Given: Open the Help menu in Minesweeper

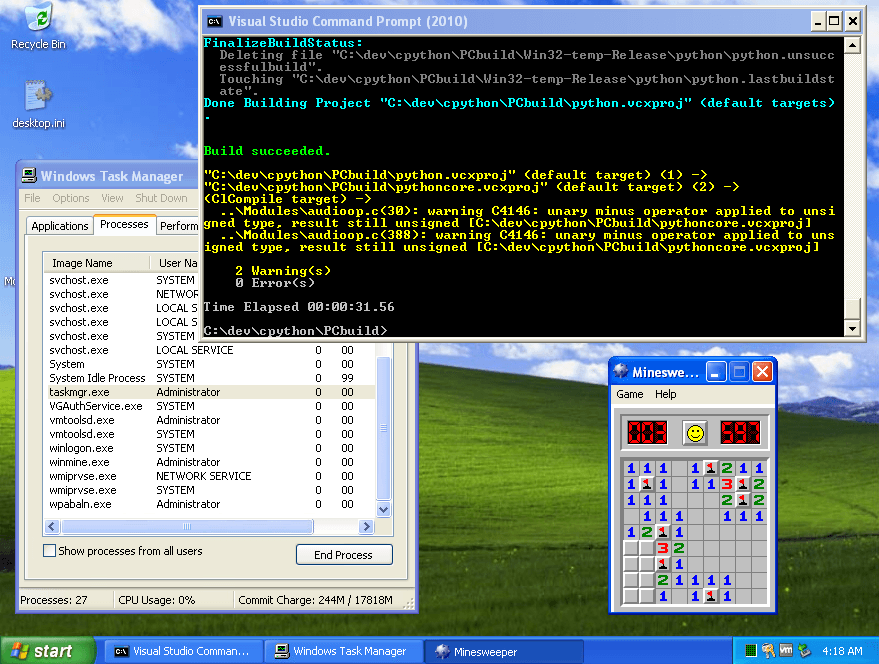Looking at the screenshot, I should coord(663,394).
